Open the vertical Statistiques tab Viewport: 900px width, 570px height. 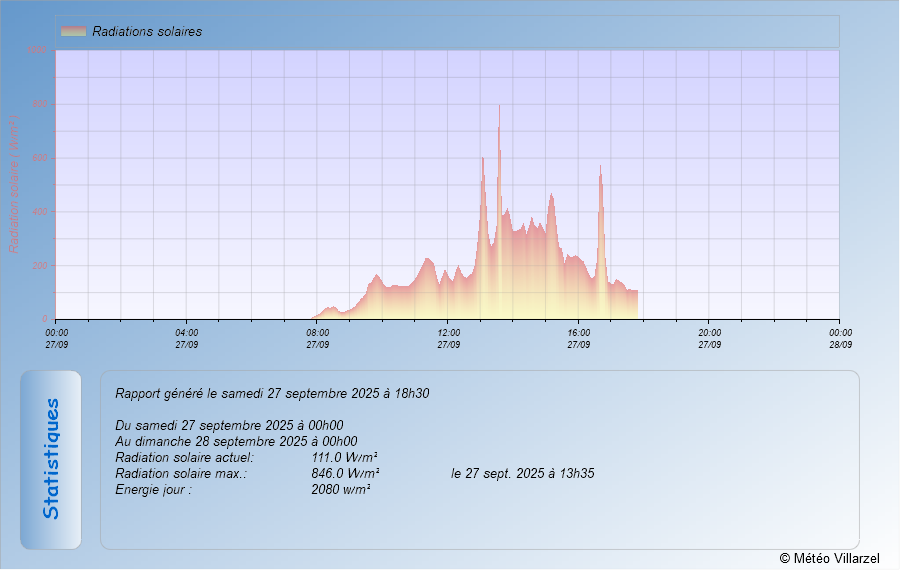(x=51, y=459)
